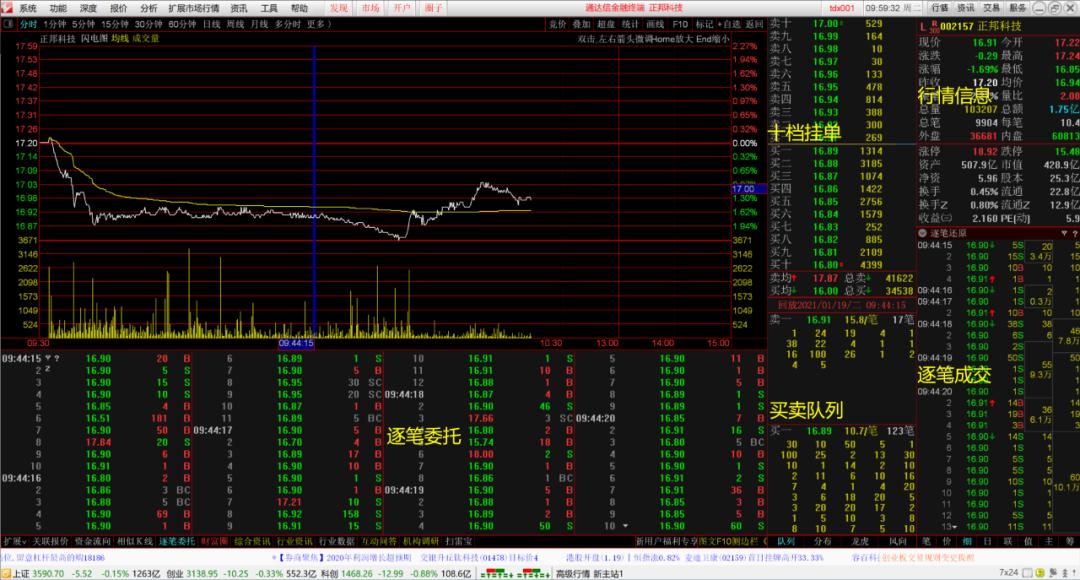Open the 工具 menu
This screenshot has height=580, width=1080.
[269, 8]
